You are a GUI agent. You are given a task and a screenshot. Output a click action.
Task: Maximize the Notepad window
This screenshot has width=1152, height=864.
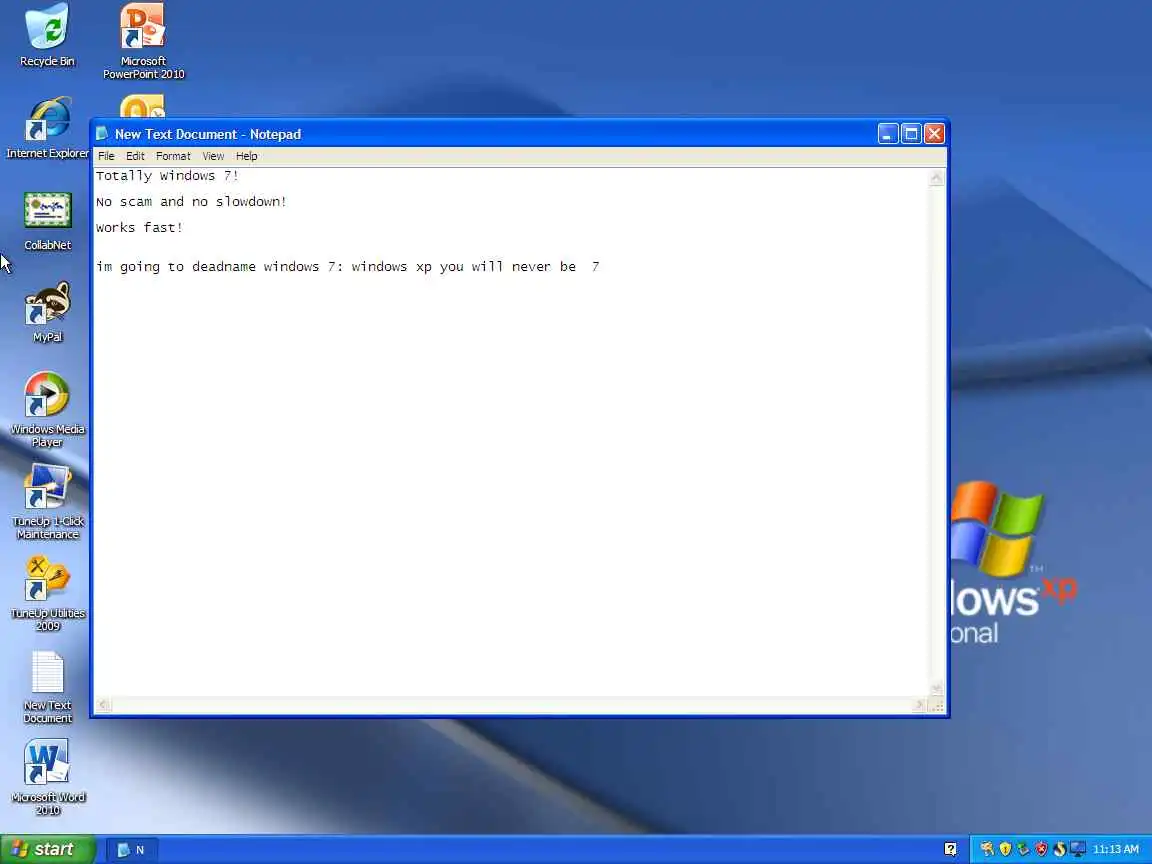click(911, 134)
